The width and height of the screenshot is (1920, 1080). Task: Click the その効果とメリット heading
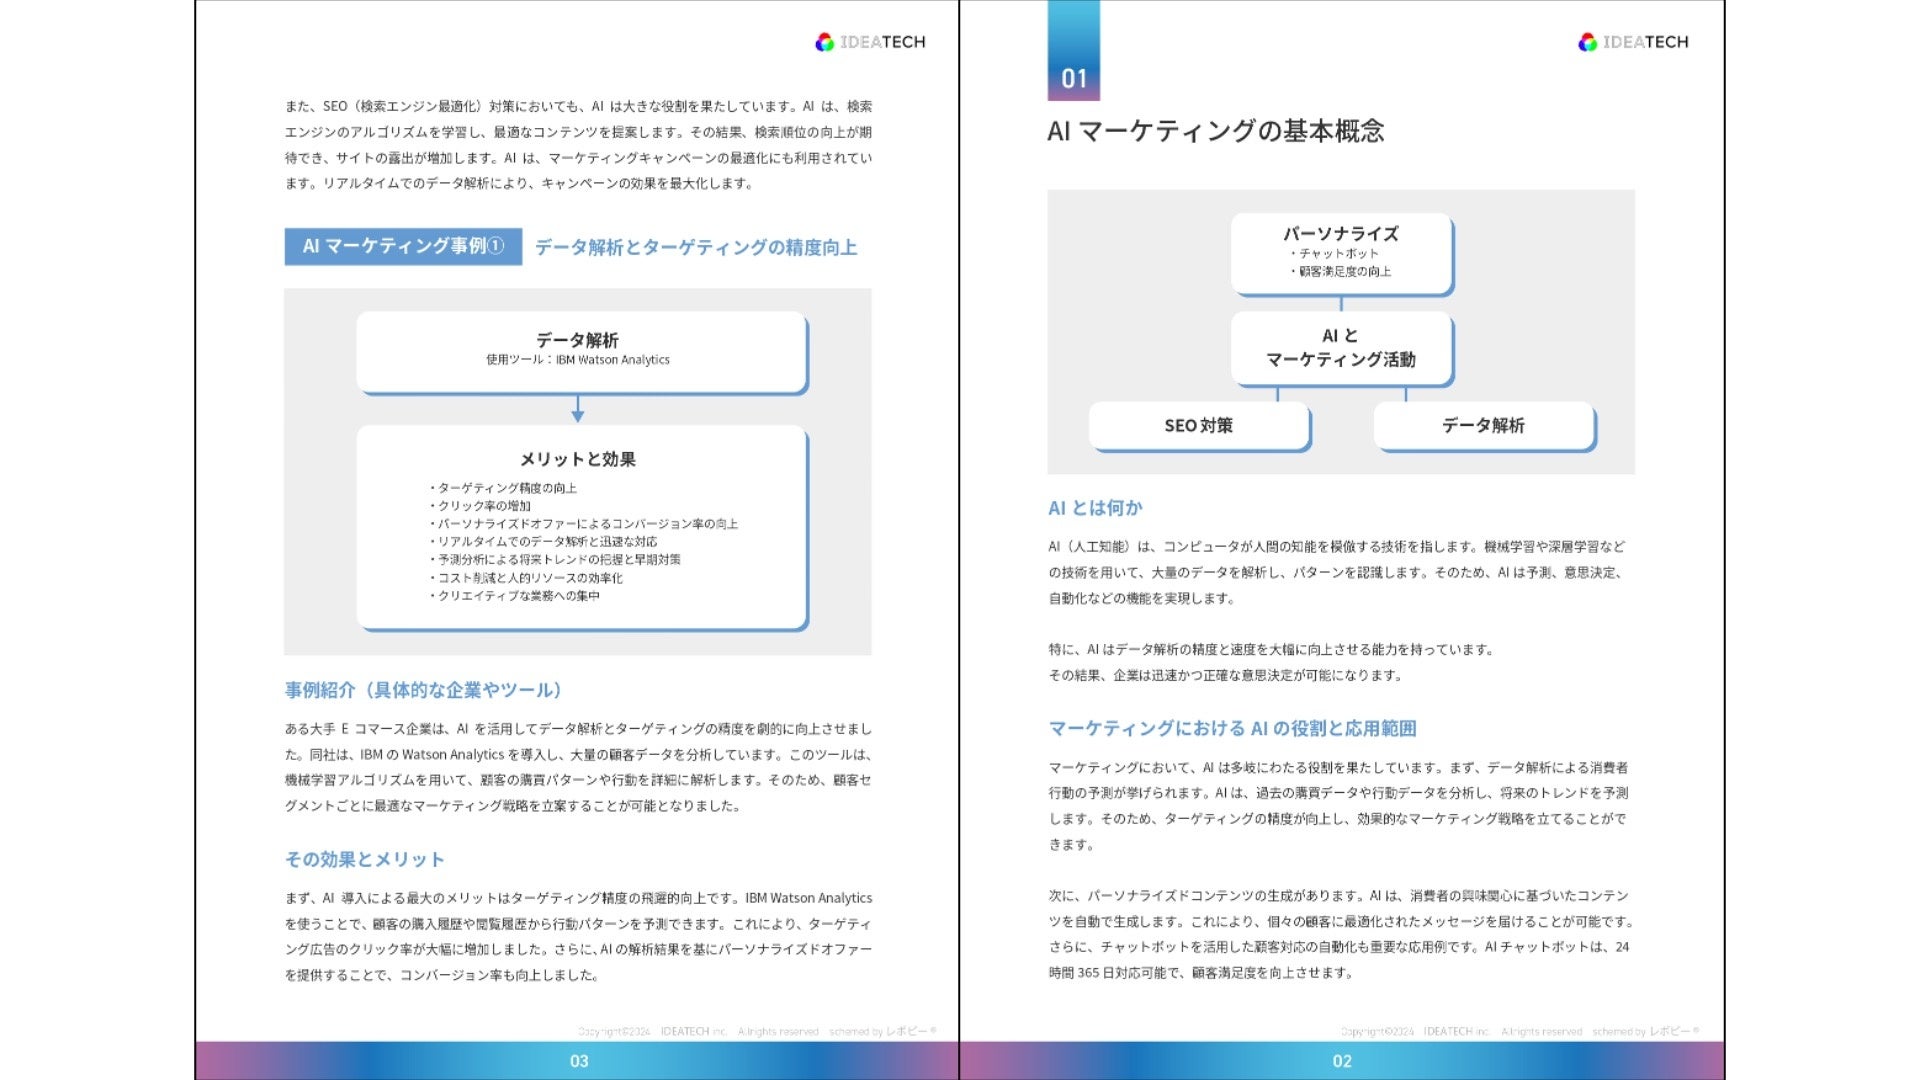coord(364,859)
